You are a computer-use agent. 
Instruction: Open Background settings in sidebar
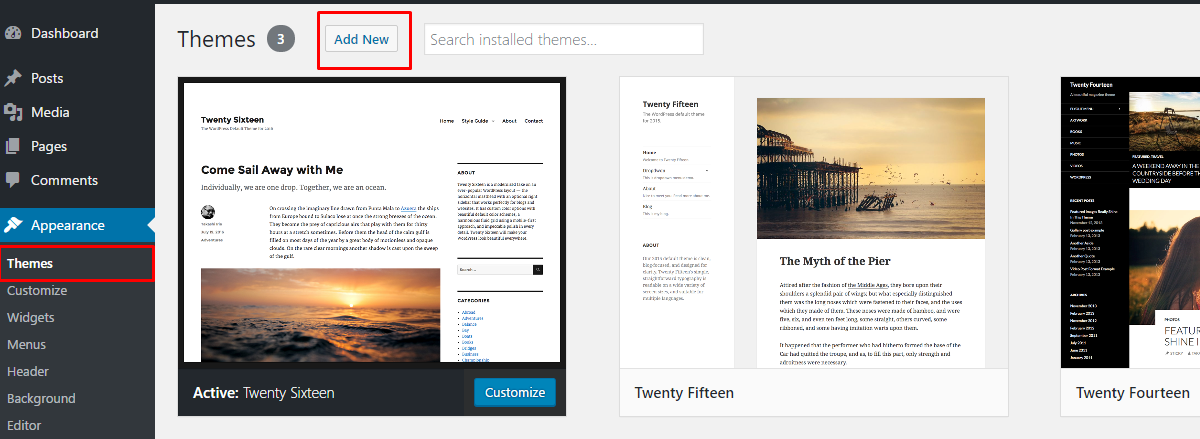[41, 399]
